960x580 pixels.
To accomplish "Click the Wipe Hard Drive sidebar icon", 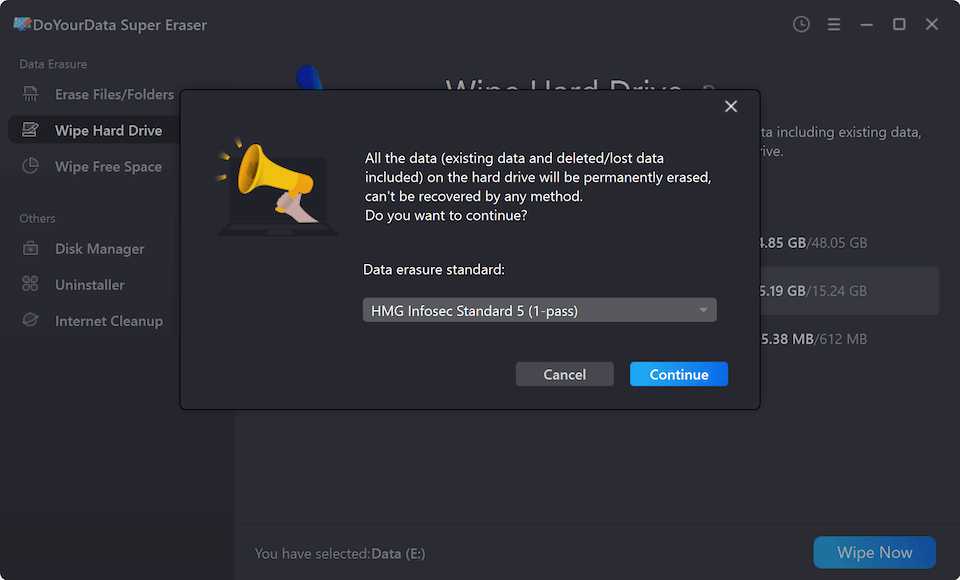I will pos(31,131).
